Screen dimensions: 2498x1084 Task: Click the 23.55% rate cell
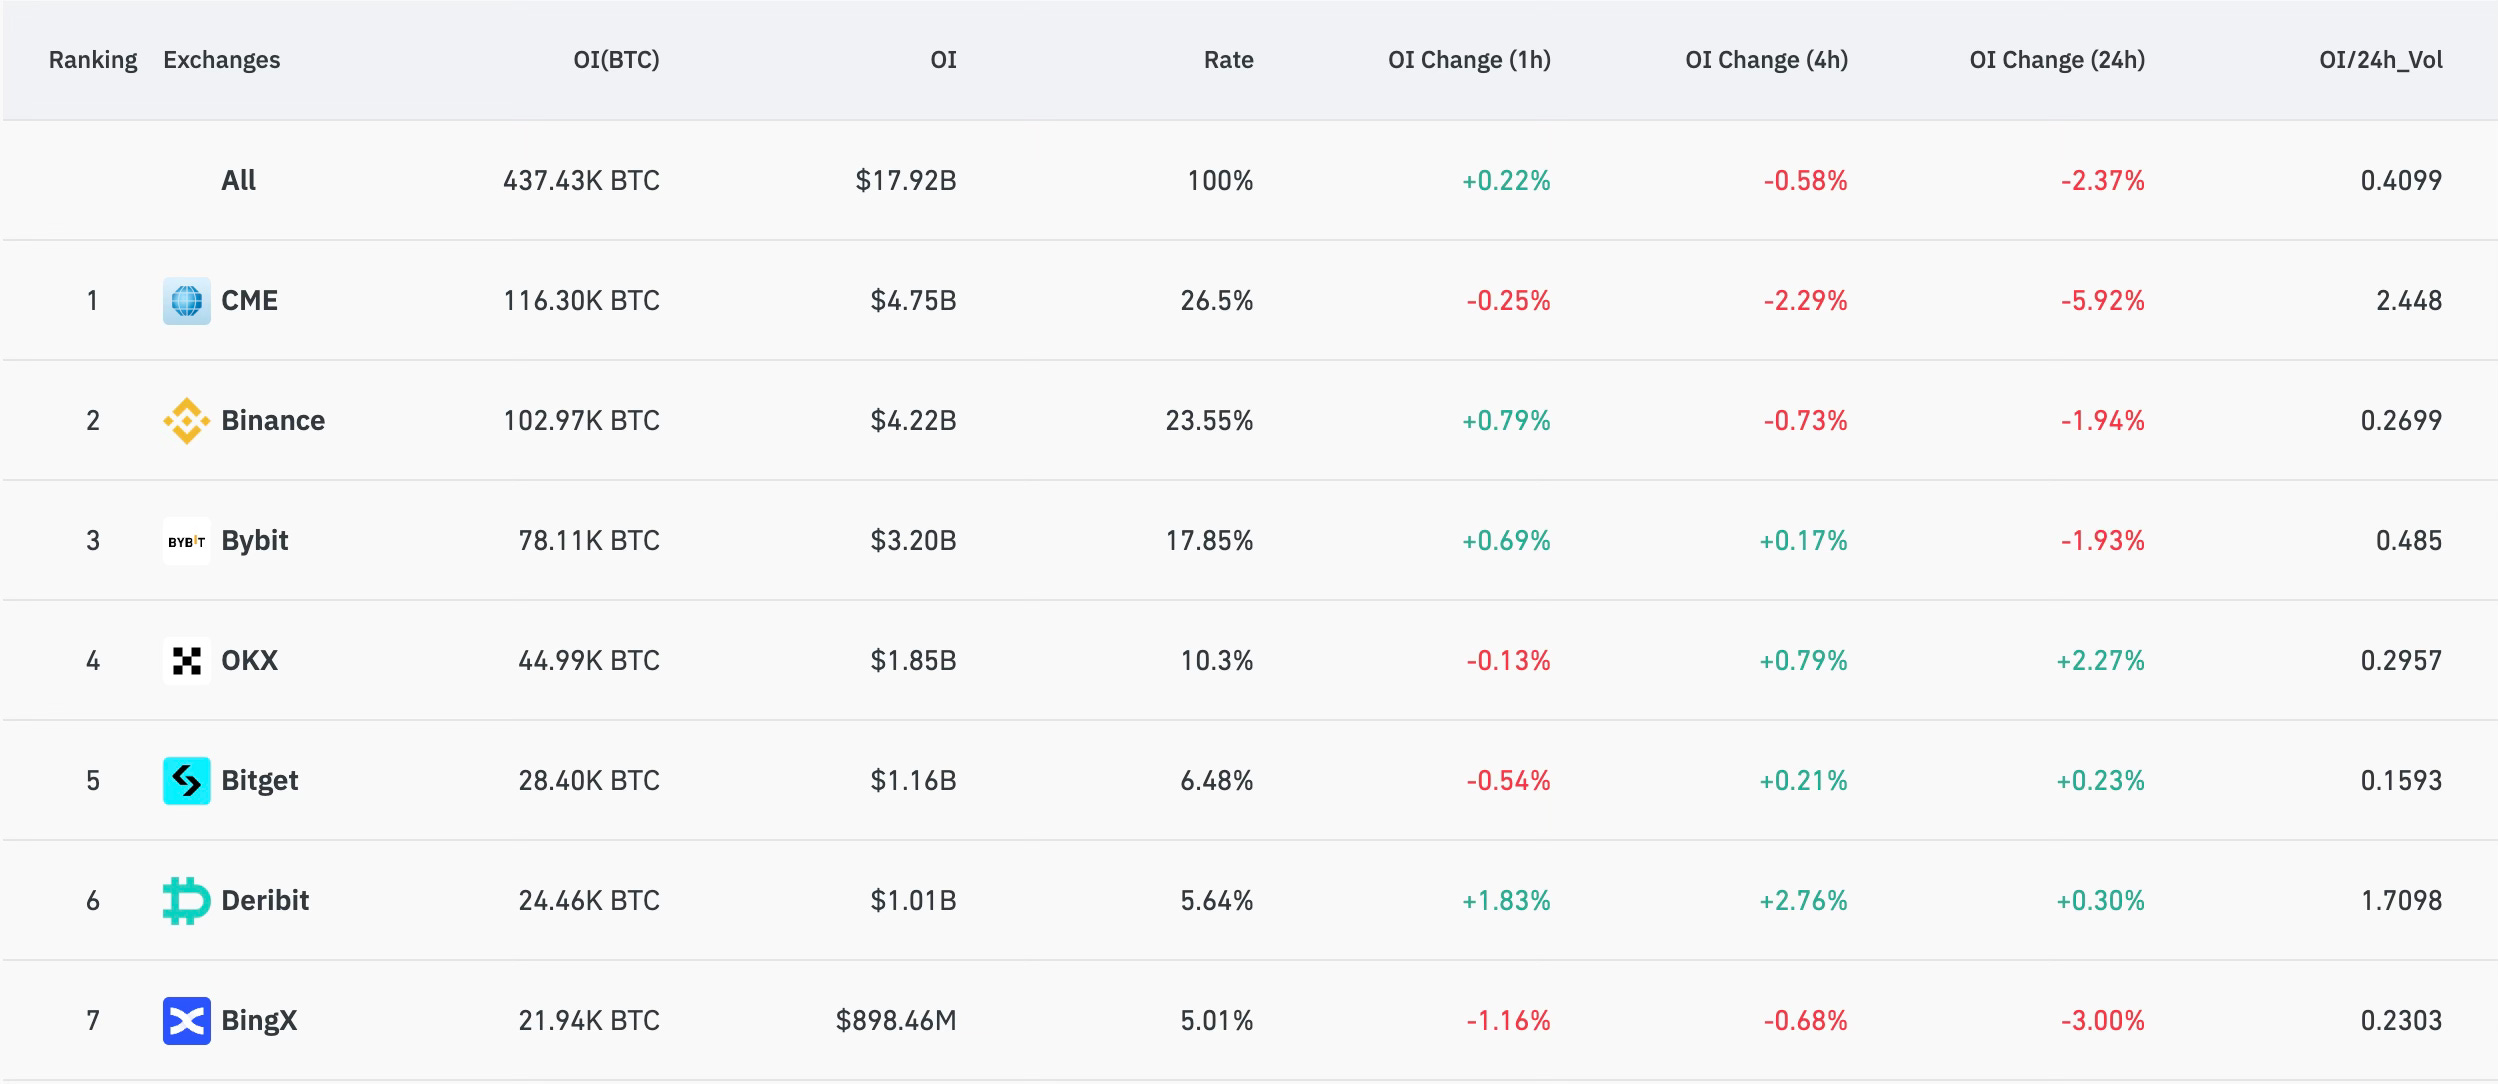tap(1209, 421)
